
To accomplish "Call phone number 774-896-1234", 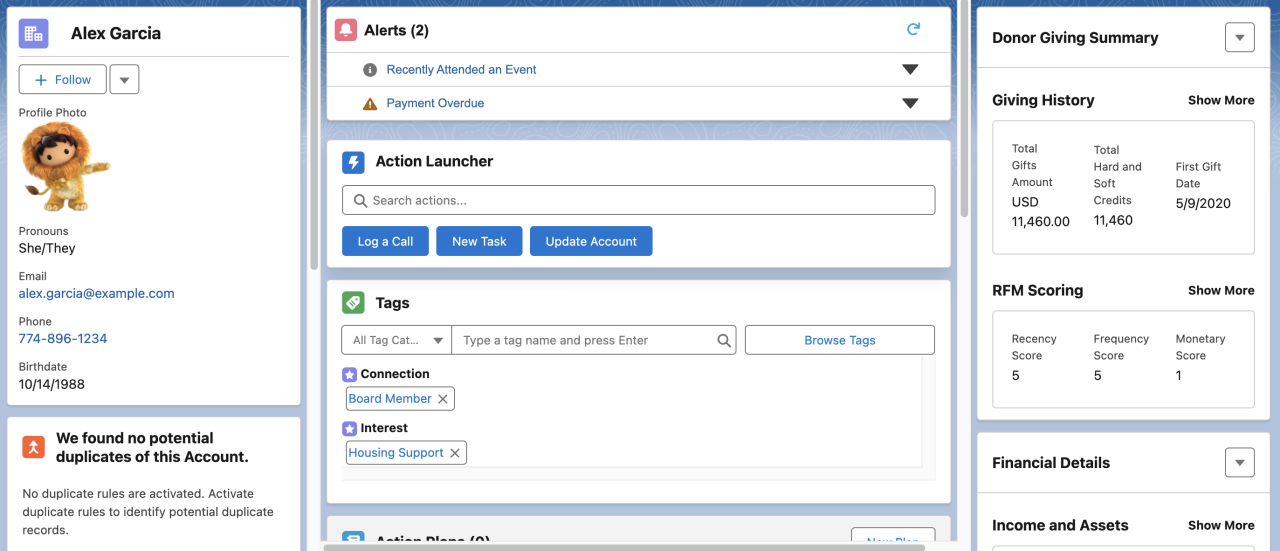I will click(x=63, y=339).
